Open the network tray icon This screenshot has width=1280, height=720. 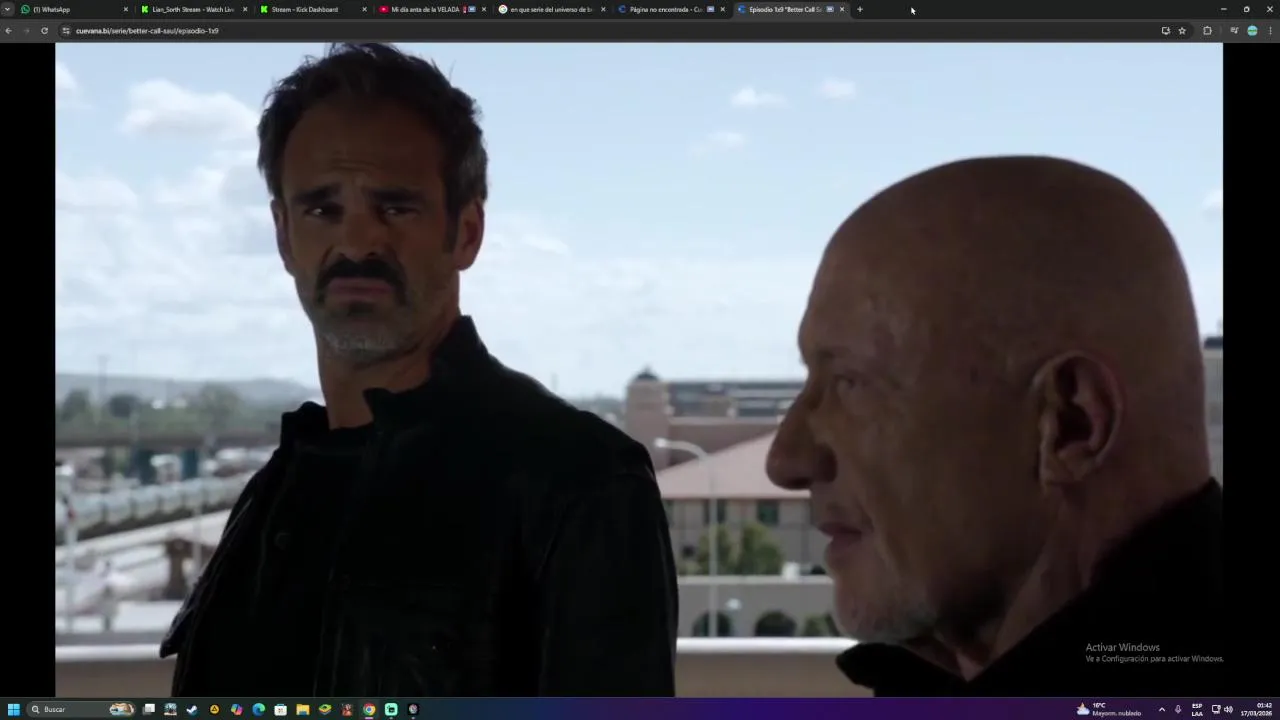(x=1216, y=709)
